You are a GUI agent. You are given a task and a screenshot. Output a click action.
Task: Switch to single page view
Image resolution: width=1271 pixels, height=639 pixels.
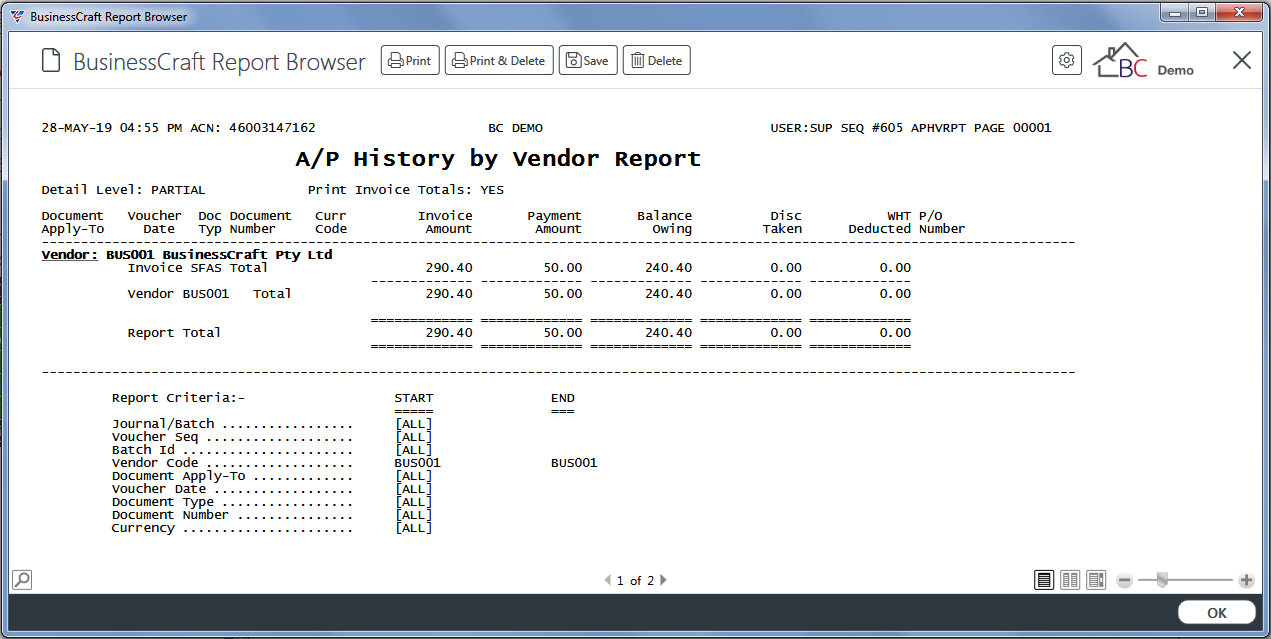(x=1044, y=580)
